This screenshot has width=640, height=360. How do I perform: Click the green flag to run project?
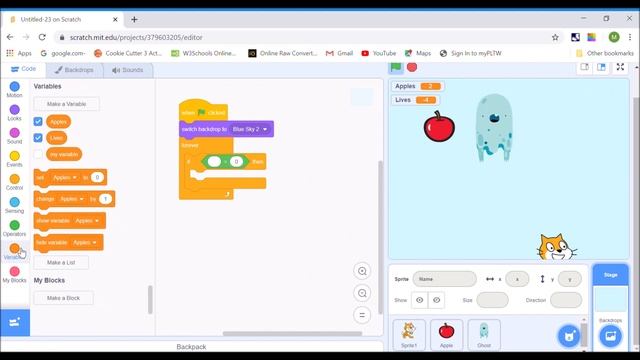396,67
